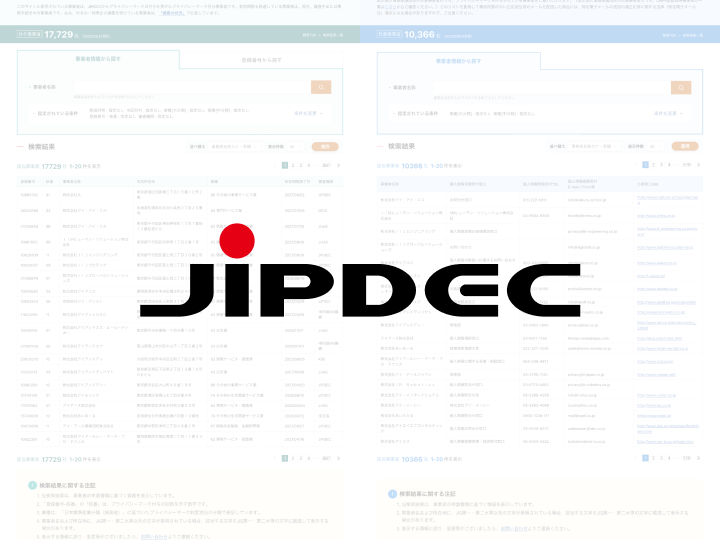
Task: Open the お問い合わせ link in the 17,729 panel notes
Action: pyautogui.click(x=153, y=536)
